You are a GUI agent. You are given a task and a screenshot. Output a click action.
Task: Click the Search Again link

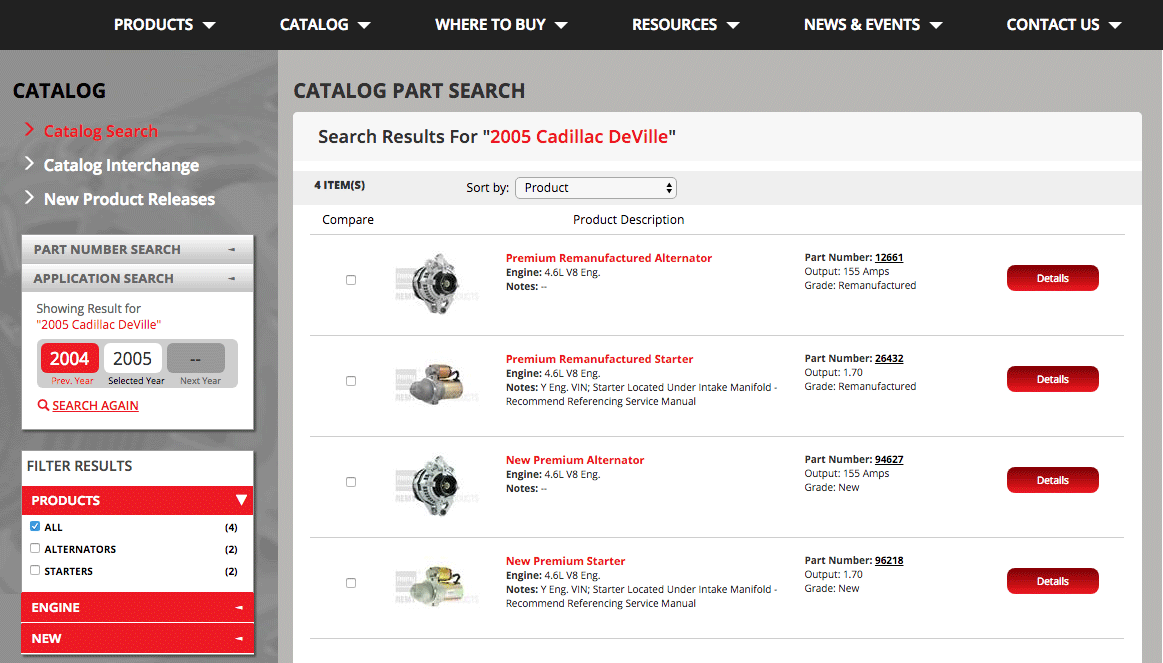click(x=96, y=406)
